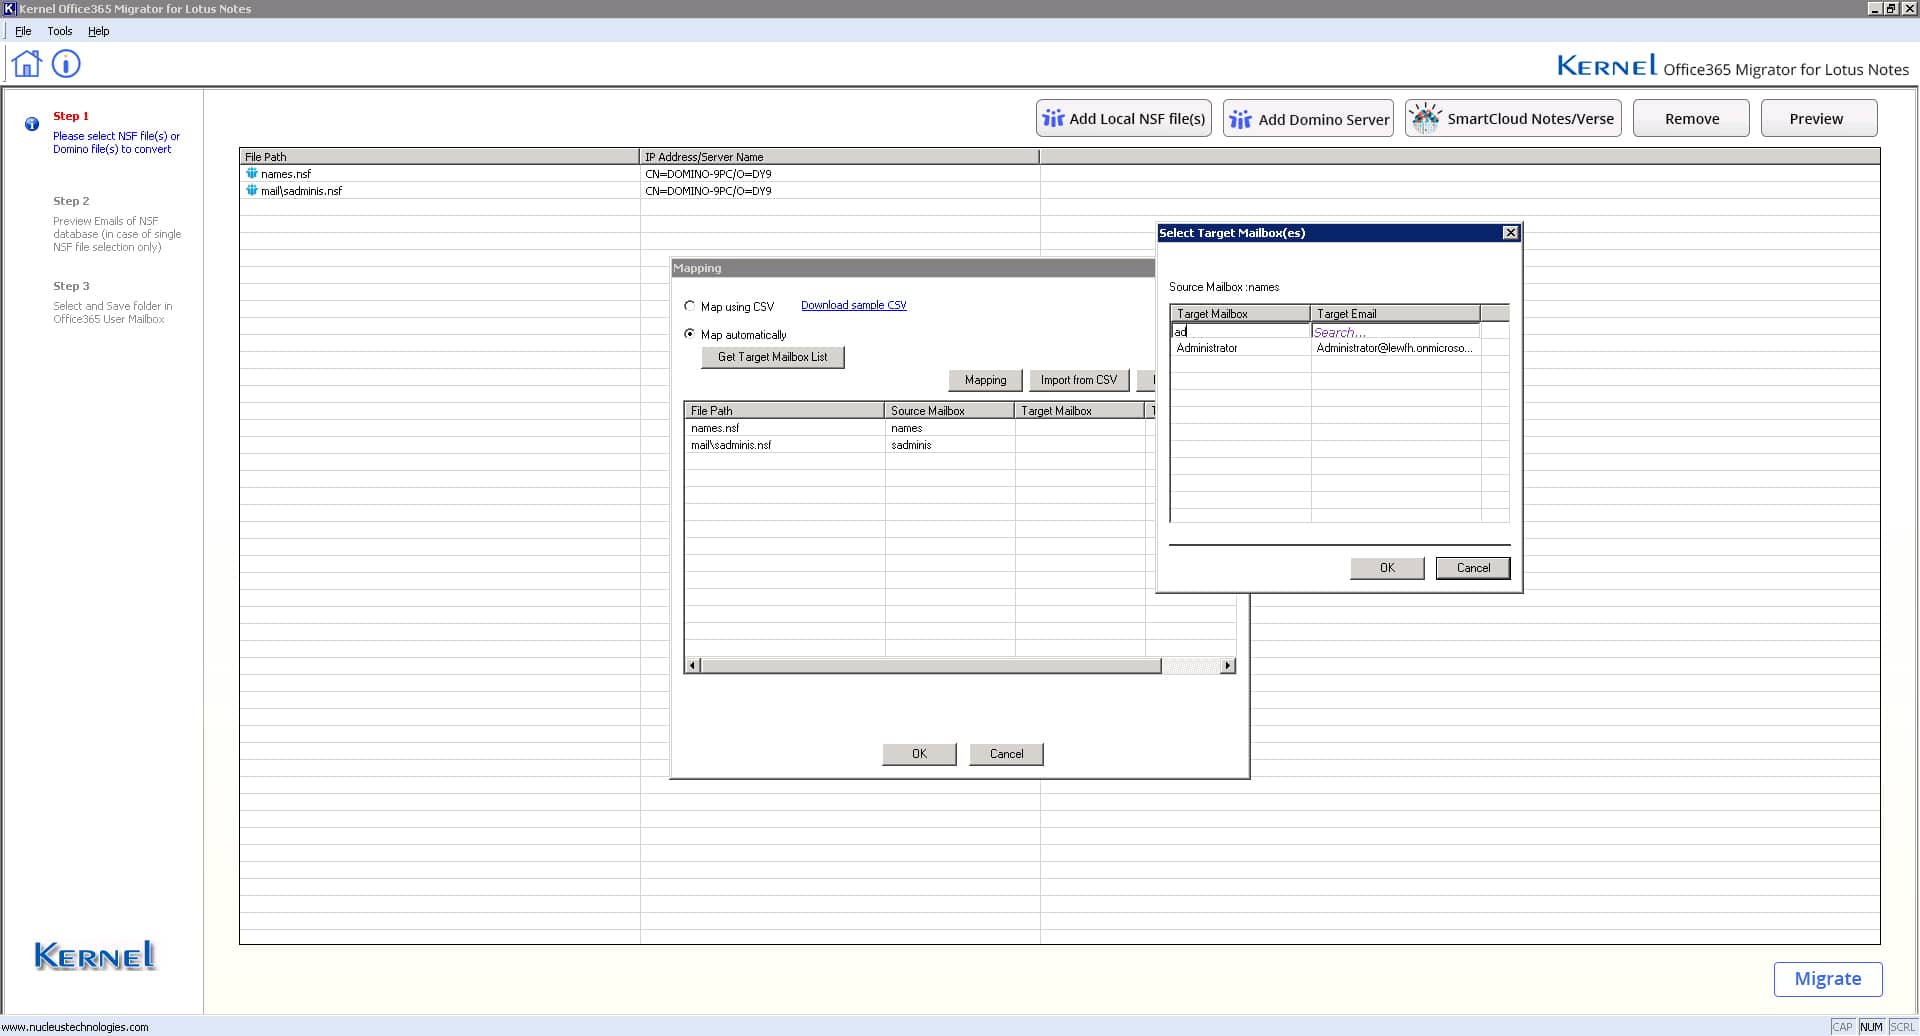Click the Step 1 info icon

32,124
